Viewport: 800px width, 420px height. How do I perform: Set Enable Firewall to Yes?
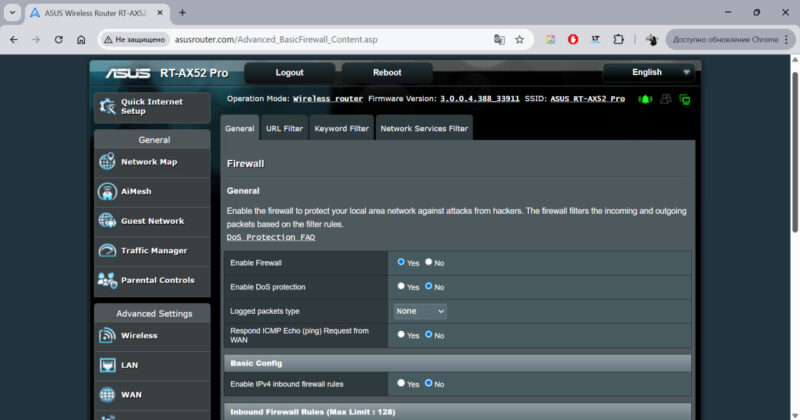[x=401, y=262]
